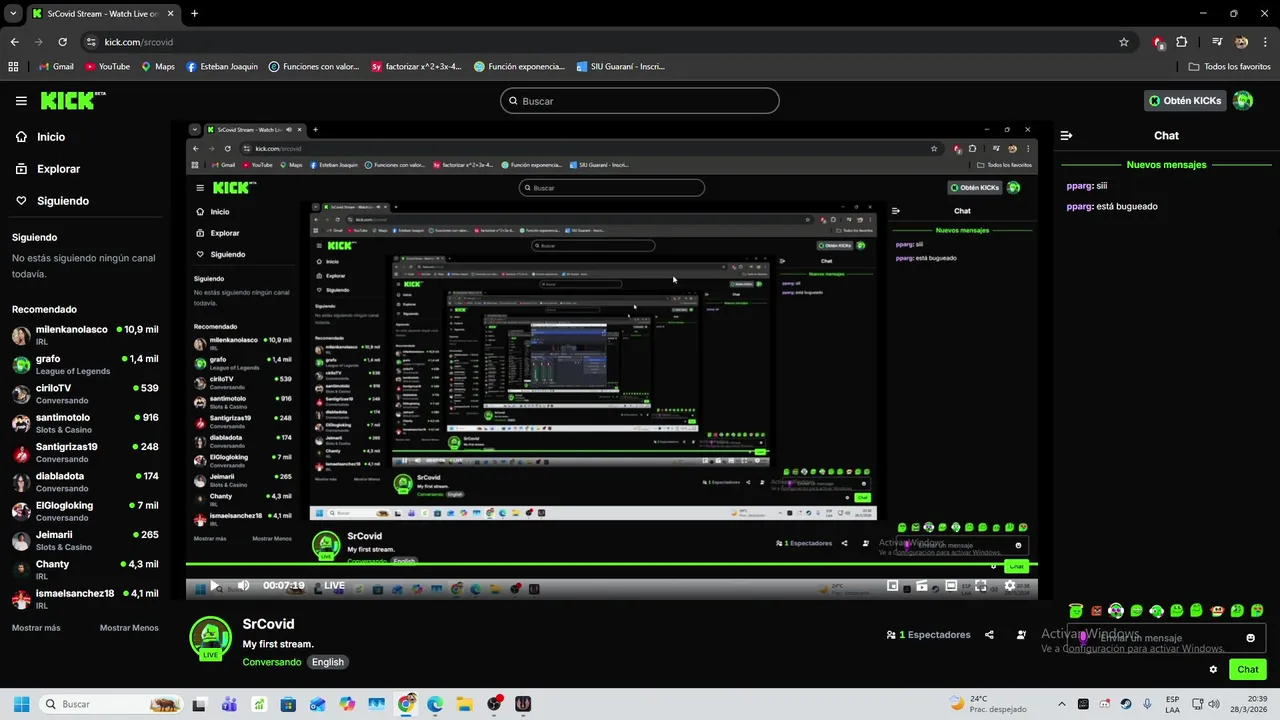The width and height of the screenshot is (1280, 720).
Task: Open ismaelsanchez18 recommended channel
Action: click(x=85, y=599)
